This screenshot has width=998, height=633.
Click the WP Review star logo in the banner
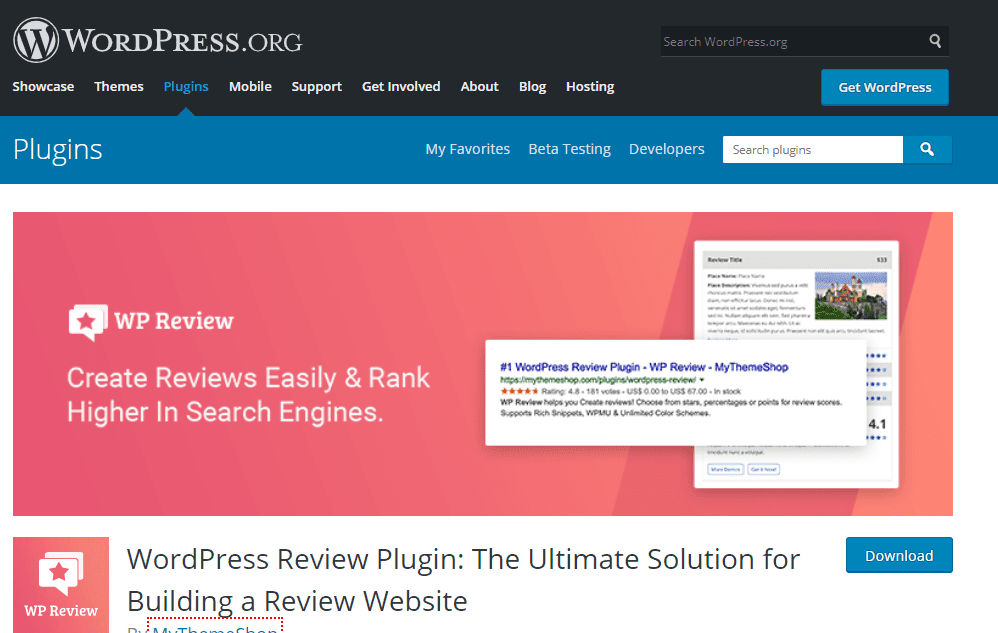(88, 322)
